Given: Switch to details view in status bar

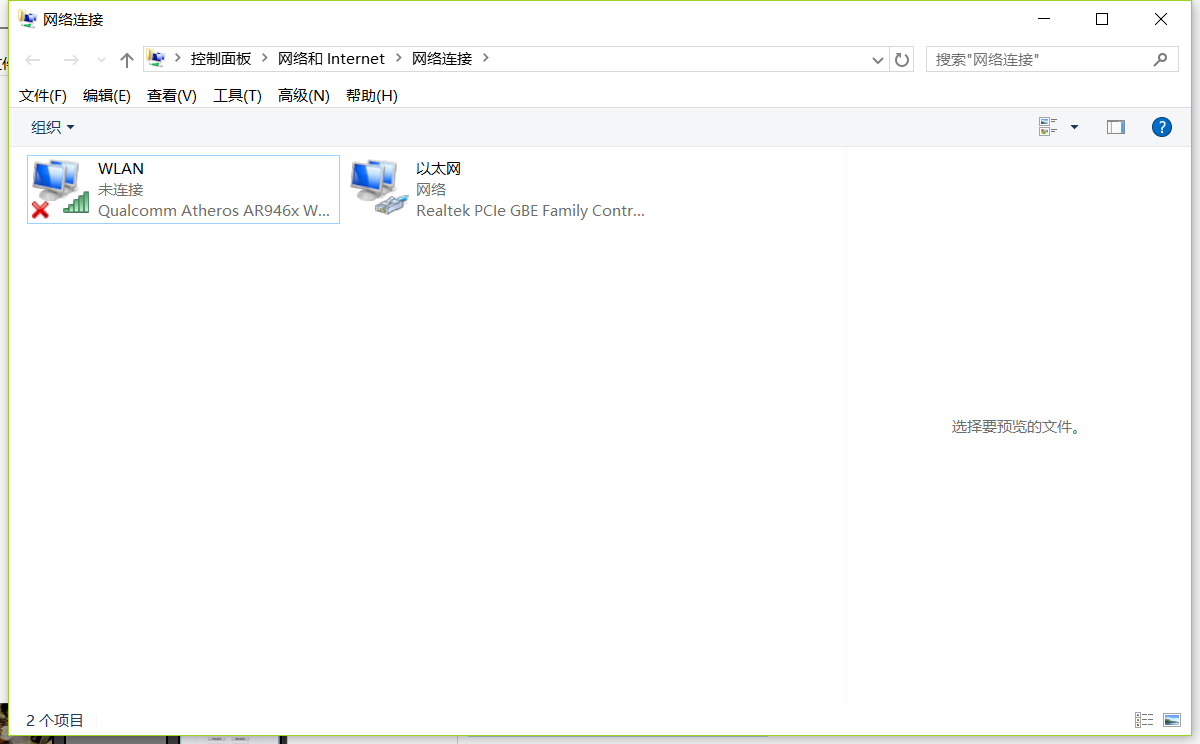Looking at the screenshot, I should 1144,720.
